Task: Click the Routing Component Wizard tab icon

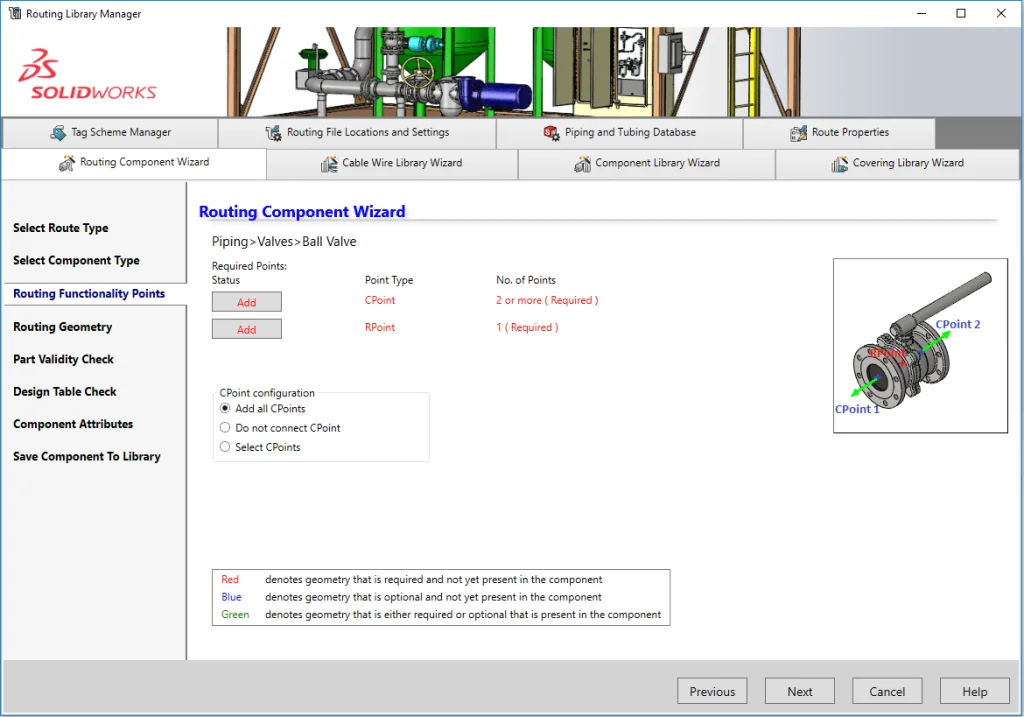Action: point(67,163)
